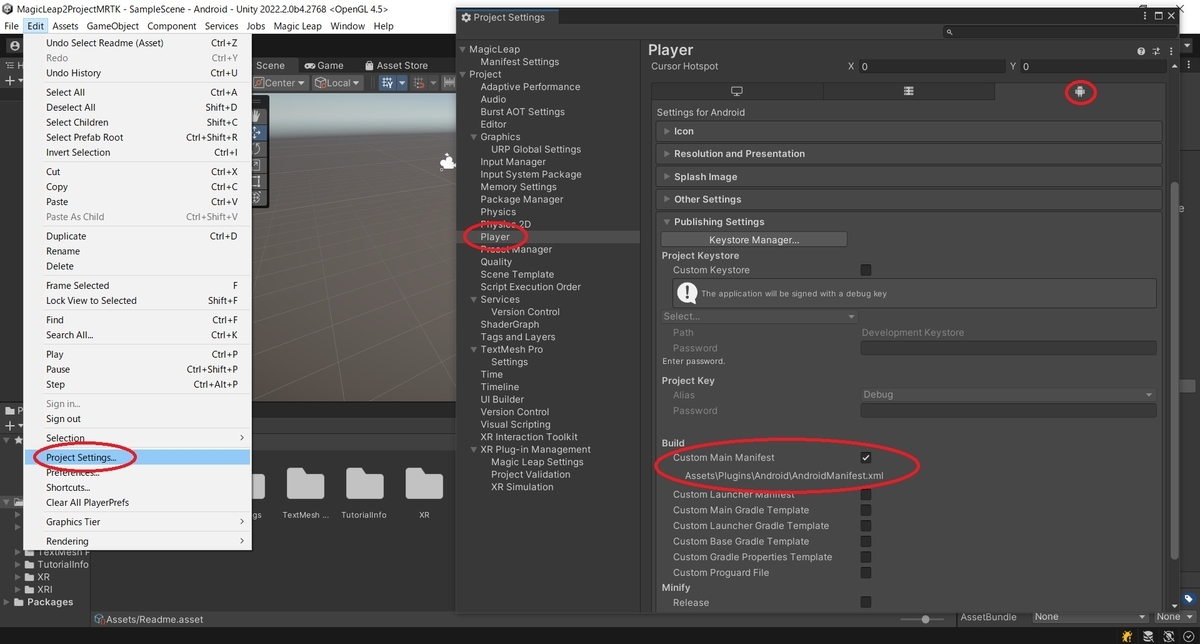
Task: Enable Custom Gradle Properties Template checkbox
Action: point(866,557)
